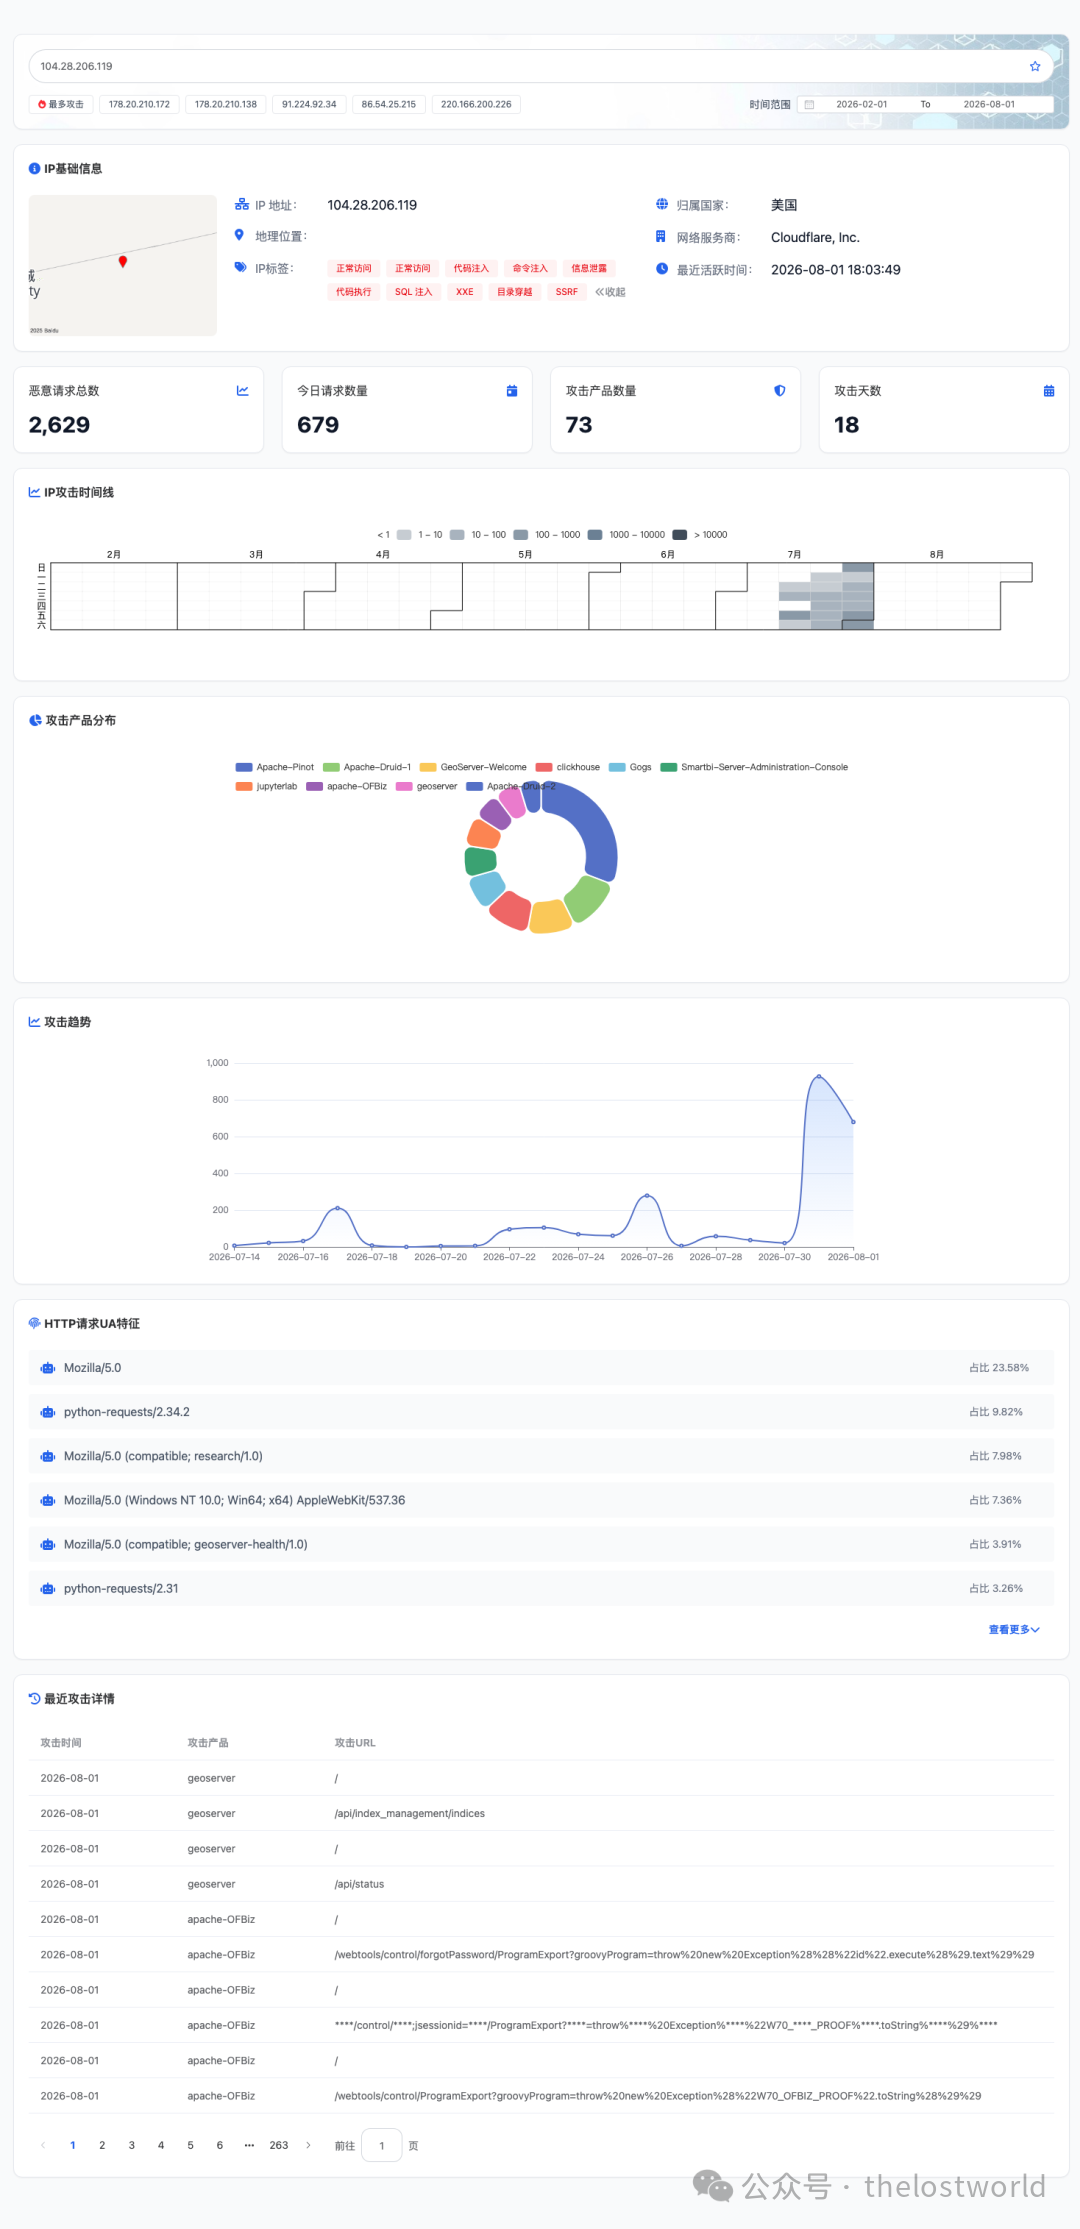Click the Smartbi-Server-Administration-Console green legend swatch
This screenshot has height=2229, width=1080.
(668, 767)
